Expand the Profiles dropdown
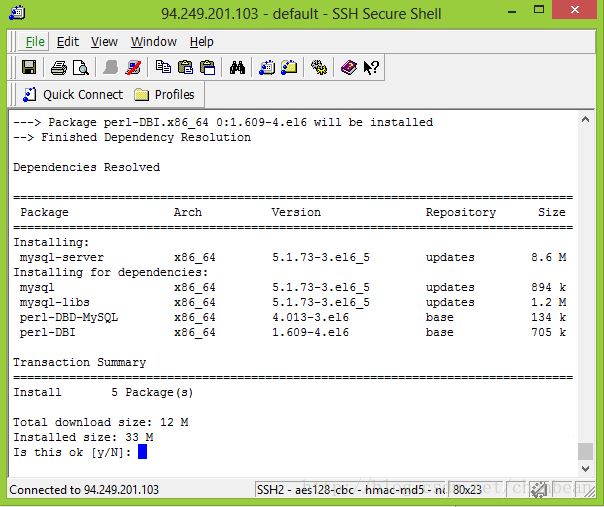Viewport: 604px width, 507px height. tap(165, 95)
